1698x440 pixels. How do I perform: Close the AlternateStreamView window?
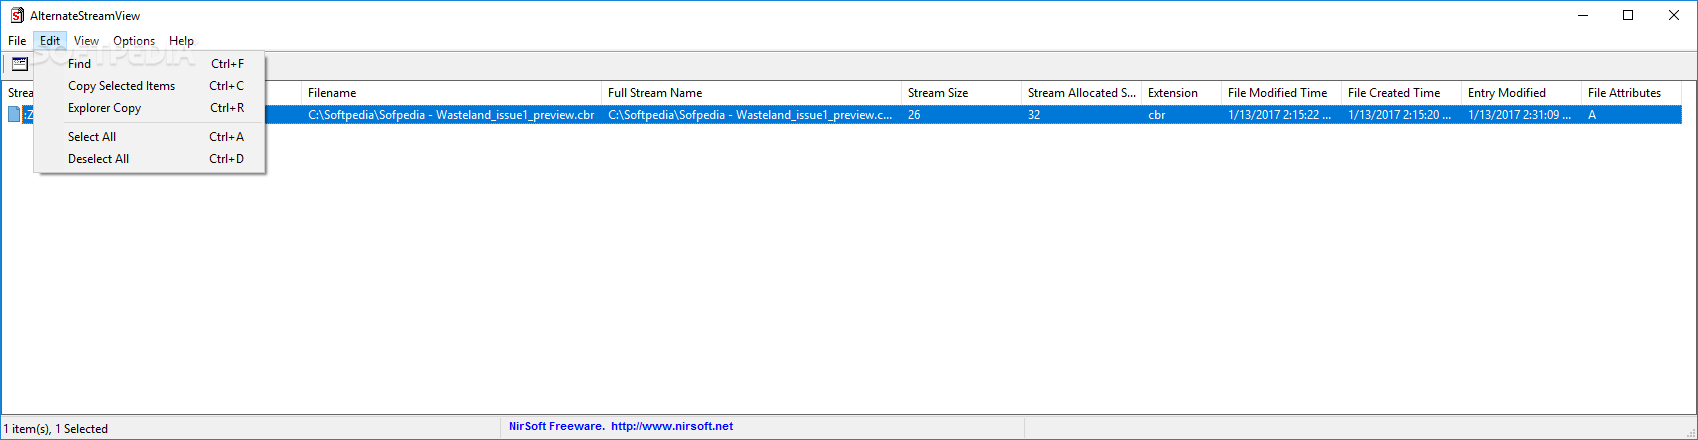click(1674, 15)
